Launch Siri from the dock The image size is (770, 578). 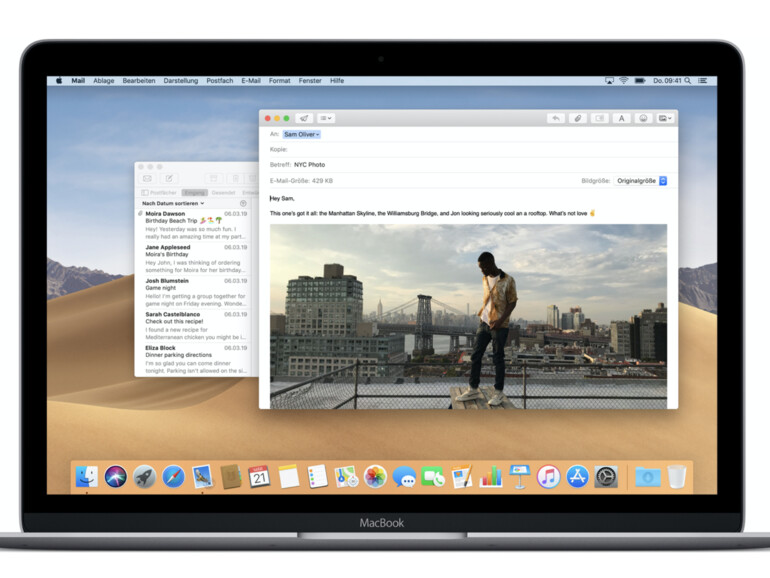pos(116,476)
